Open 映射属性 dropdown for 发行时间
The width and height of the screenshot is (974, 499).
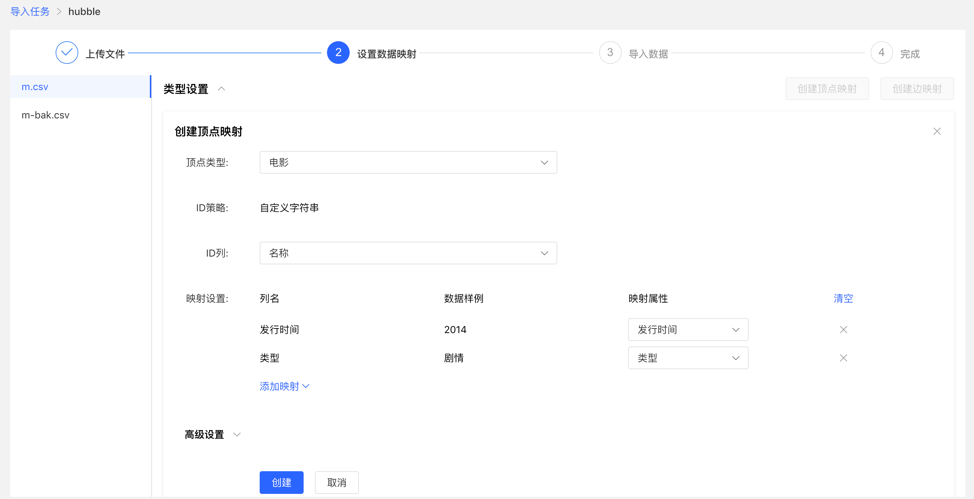click(x=688, y=330)
